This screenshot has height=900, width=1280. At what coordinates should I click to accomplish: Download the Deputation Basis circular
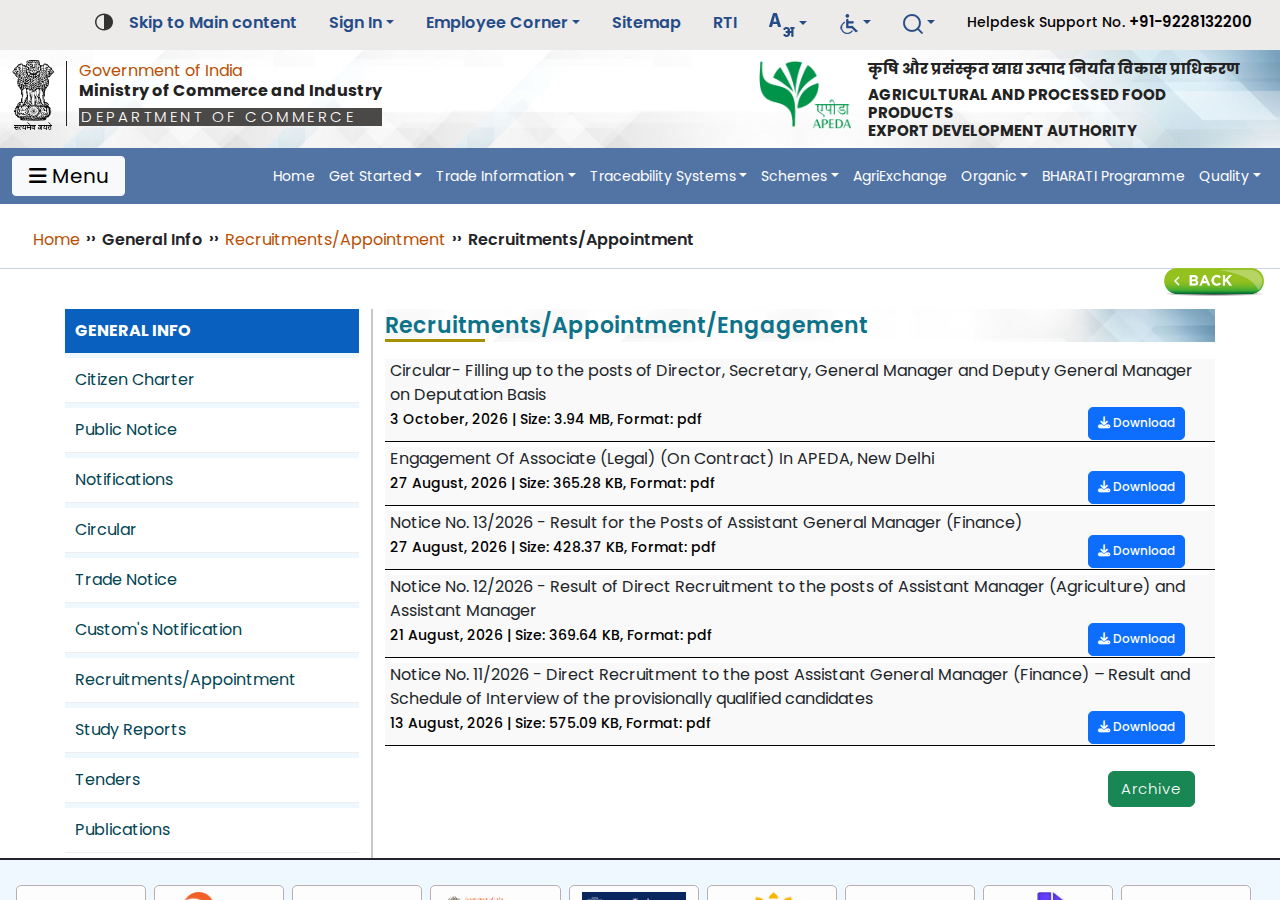click(1136, 423)
